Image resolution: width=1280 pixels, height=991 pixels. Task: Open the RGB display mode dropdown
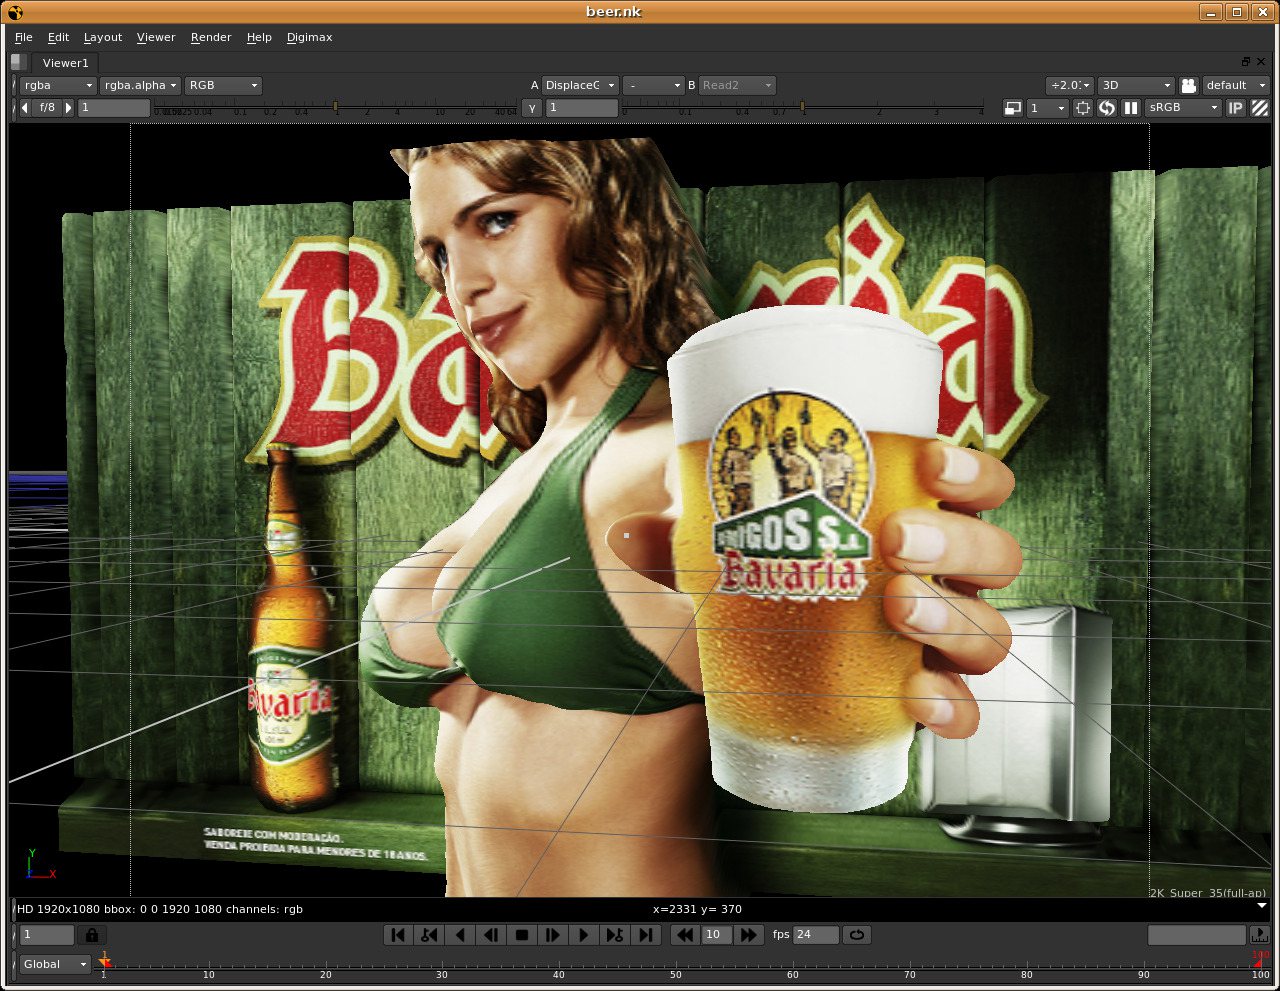(223, 85)
